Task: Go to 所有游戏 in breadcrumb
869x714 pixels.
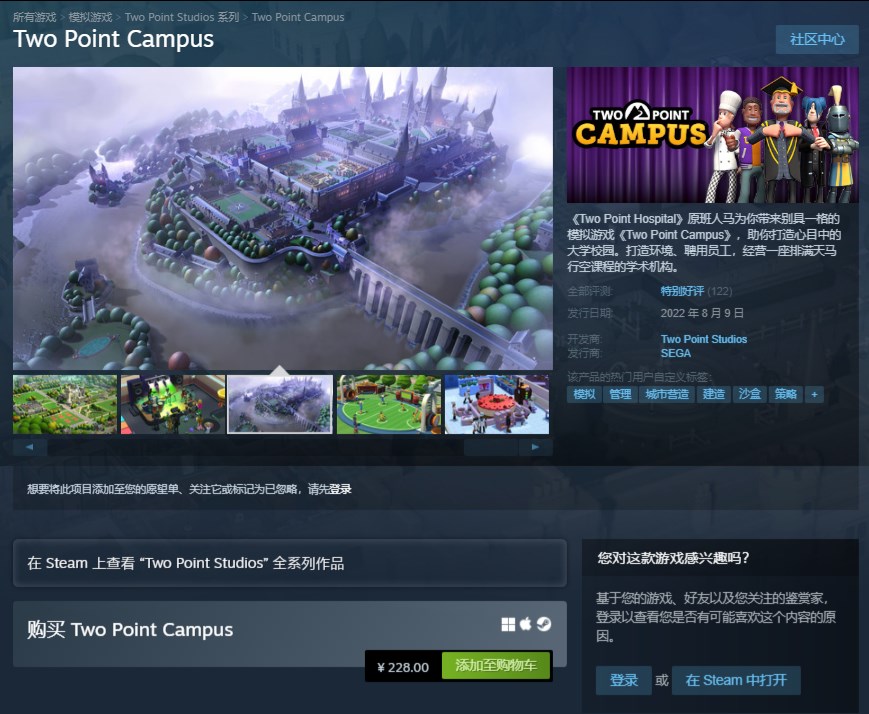Action: (34, 17)
